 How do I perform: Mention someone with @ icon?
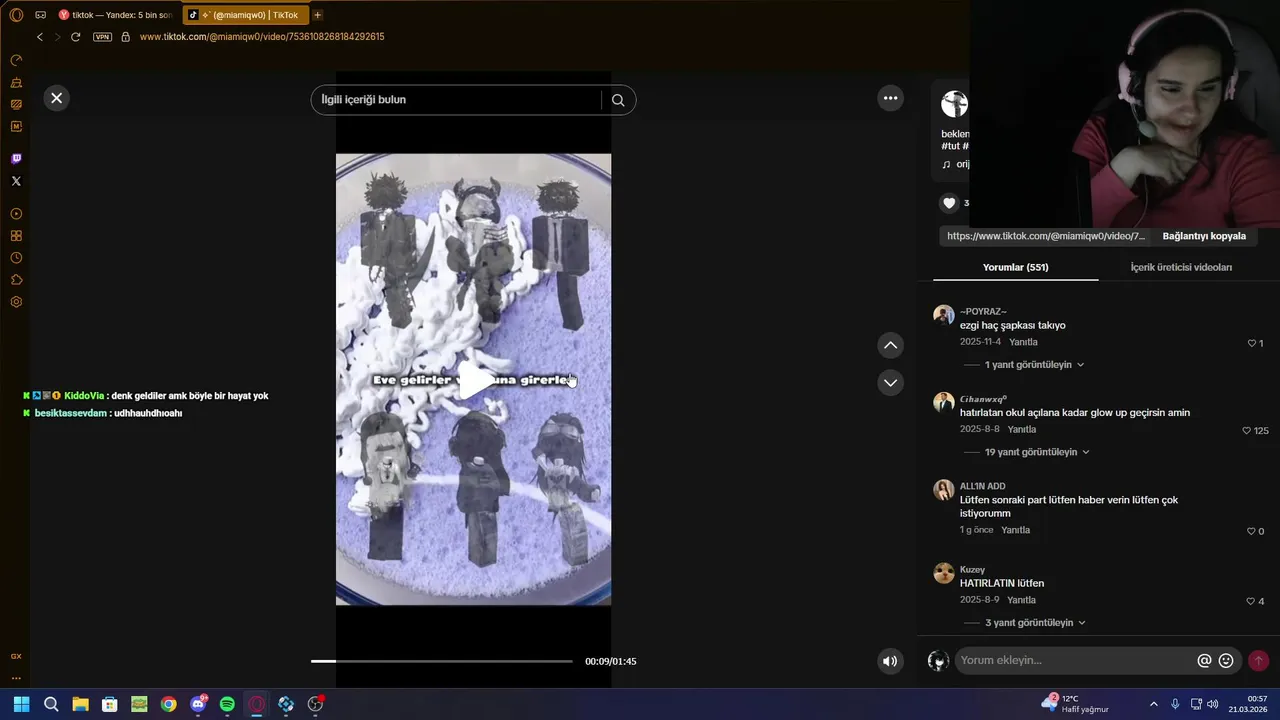(x=1204, y=661)
